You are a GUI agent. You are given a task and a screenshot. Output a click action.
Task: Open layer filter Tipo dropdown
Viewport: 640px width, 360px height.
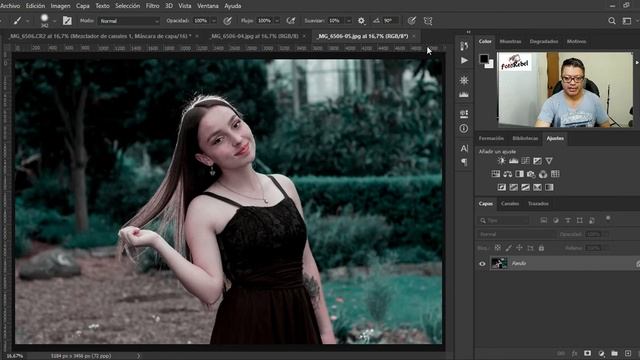point(503,220)
